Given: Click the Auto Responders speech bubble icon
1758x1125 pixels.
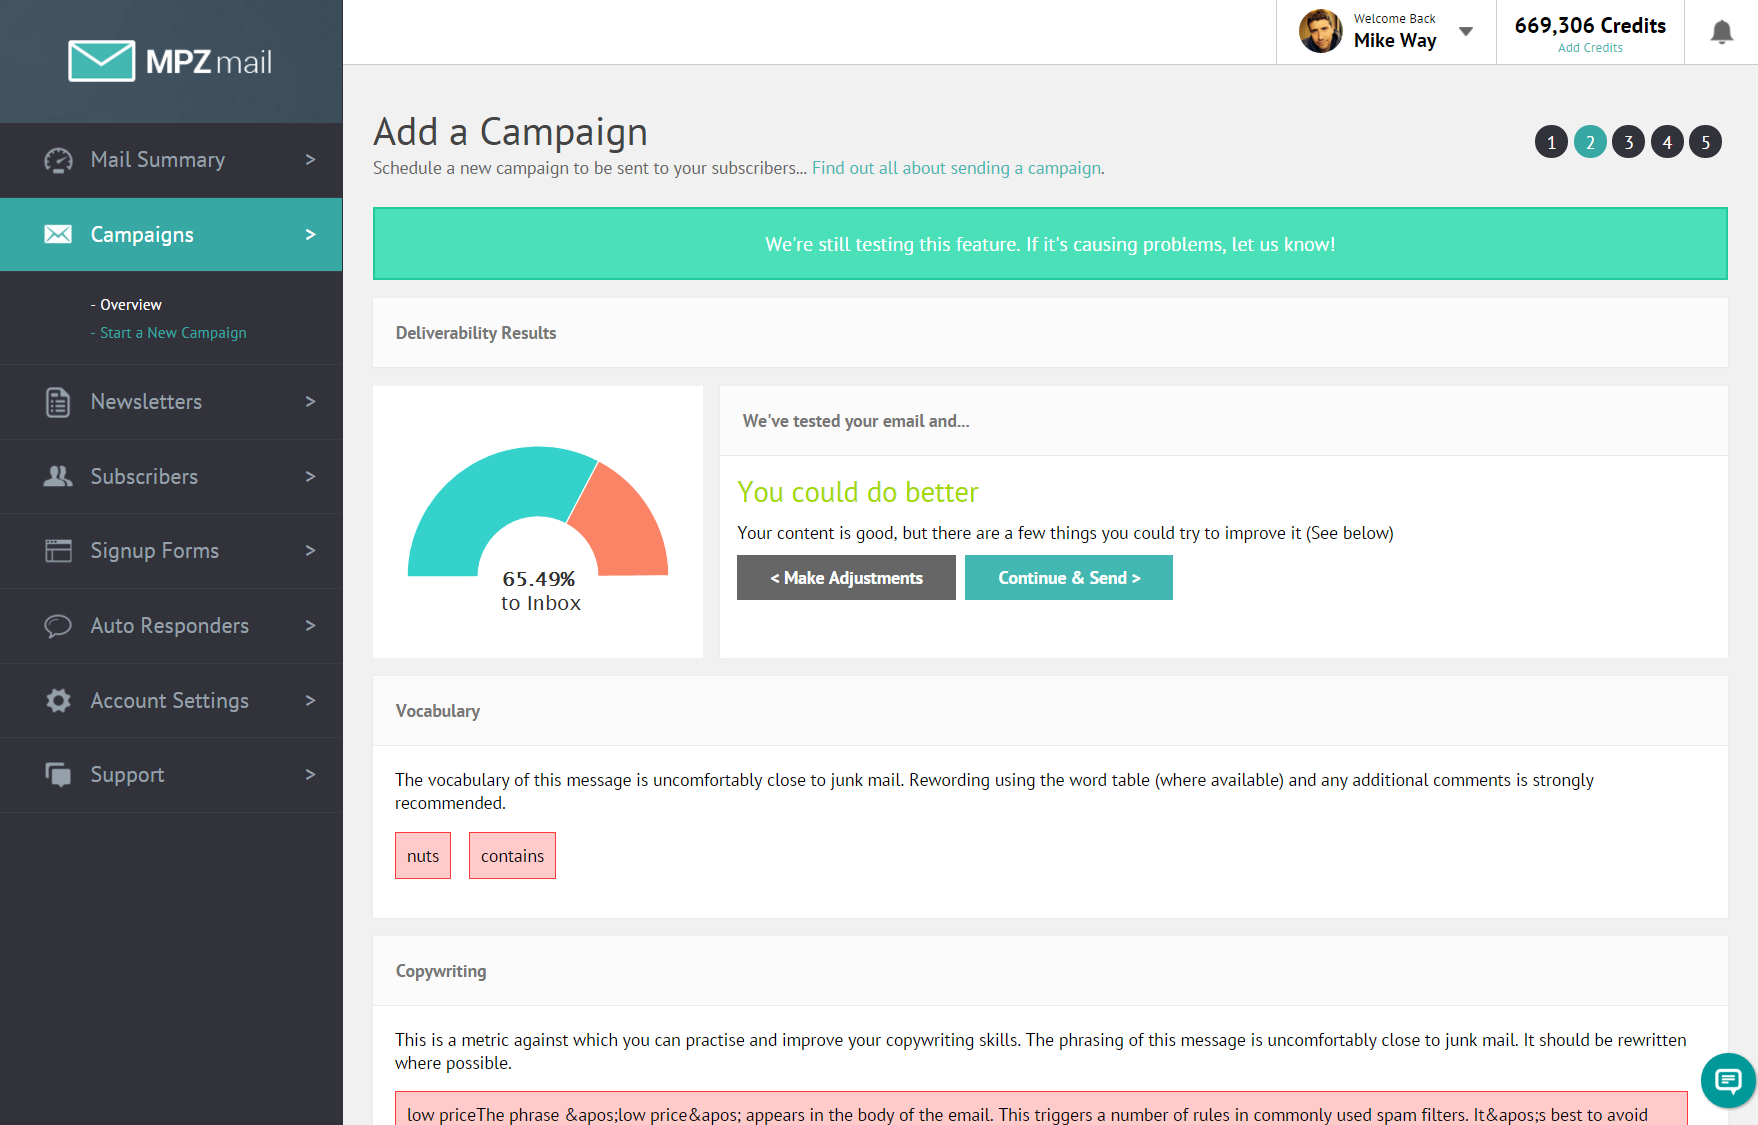Looking at the screenshot, I should coord(58,626).
